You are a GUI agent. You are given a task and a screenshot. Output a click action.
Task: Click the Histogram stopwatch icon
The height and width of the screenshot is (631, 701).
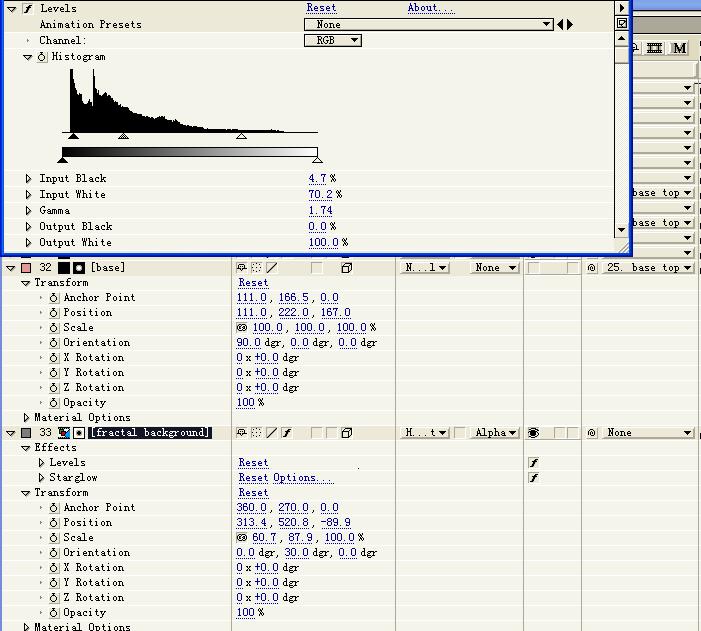coord(42,57)
